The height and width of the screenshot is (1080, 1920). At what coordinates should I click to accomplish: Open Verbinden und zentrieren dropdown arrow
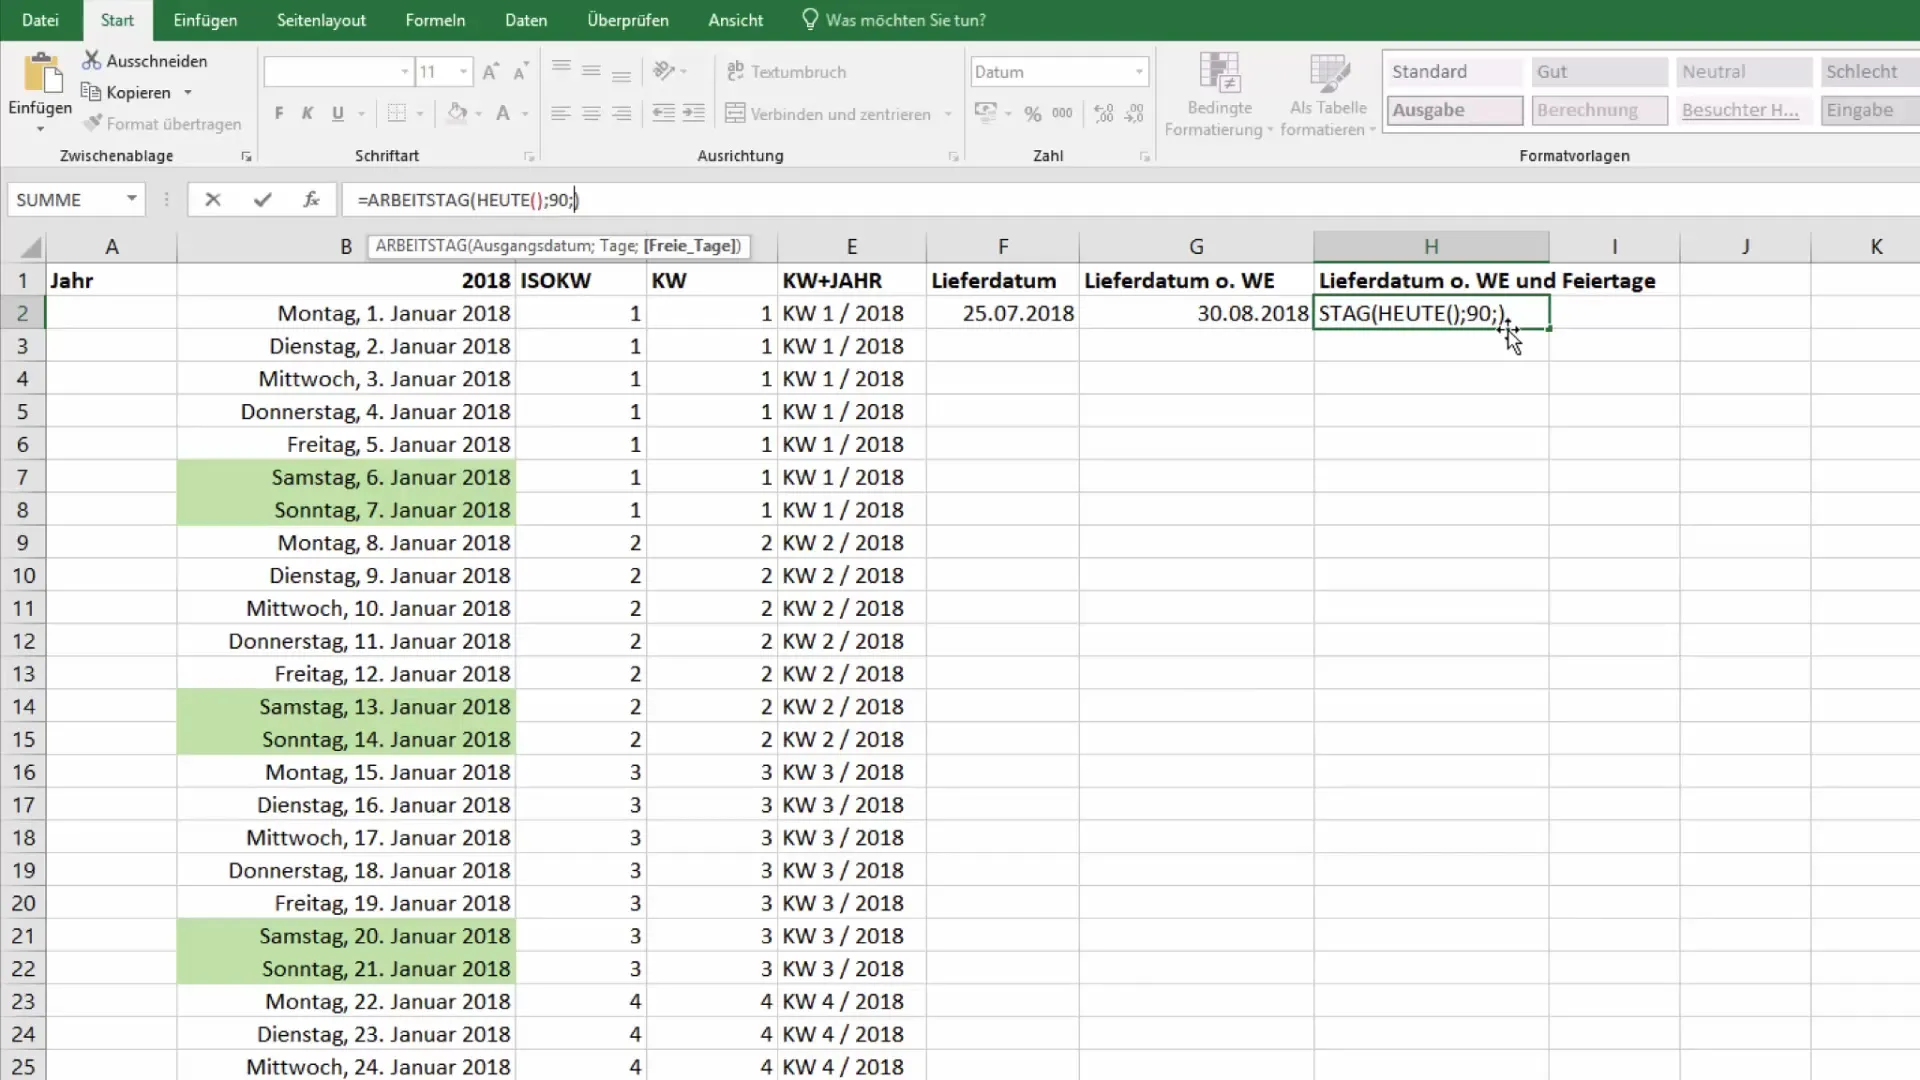click(948, 114)
